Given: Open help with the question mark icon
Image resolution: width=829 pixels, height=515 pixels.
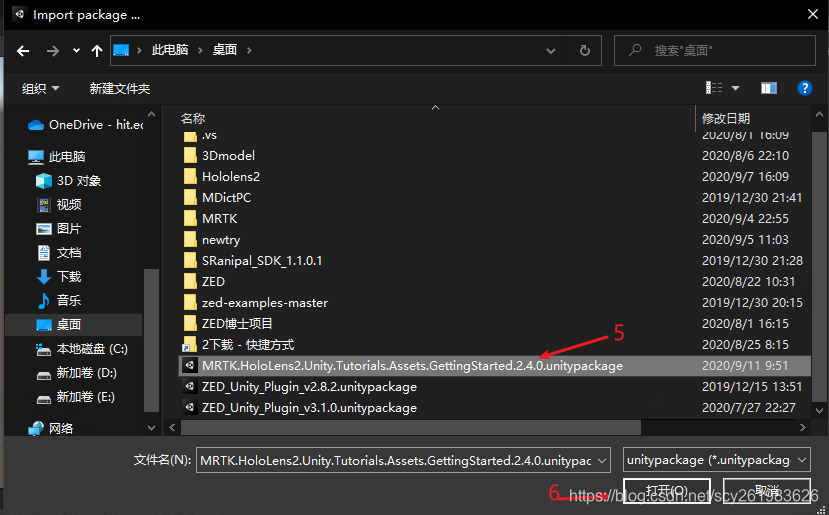Looking at the screenshot, I should tap(804, 88).
